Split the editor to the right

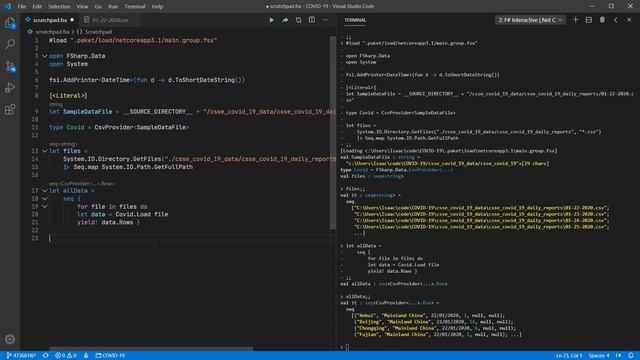pos(312,20)
